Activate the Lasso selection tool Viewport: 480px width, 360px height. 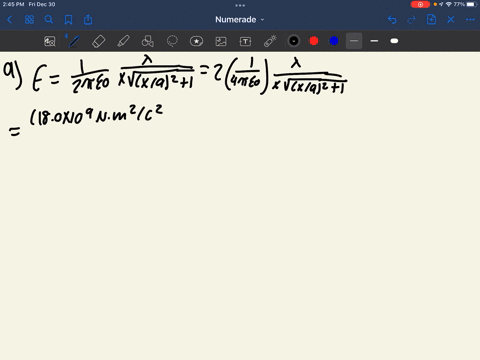[x=172, y=41]
